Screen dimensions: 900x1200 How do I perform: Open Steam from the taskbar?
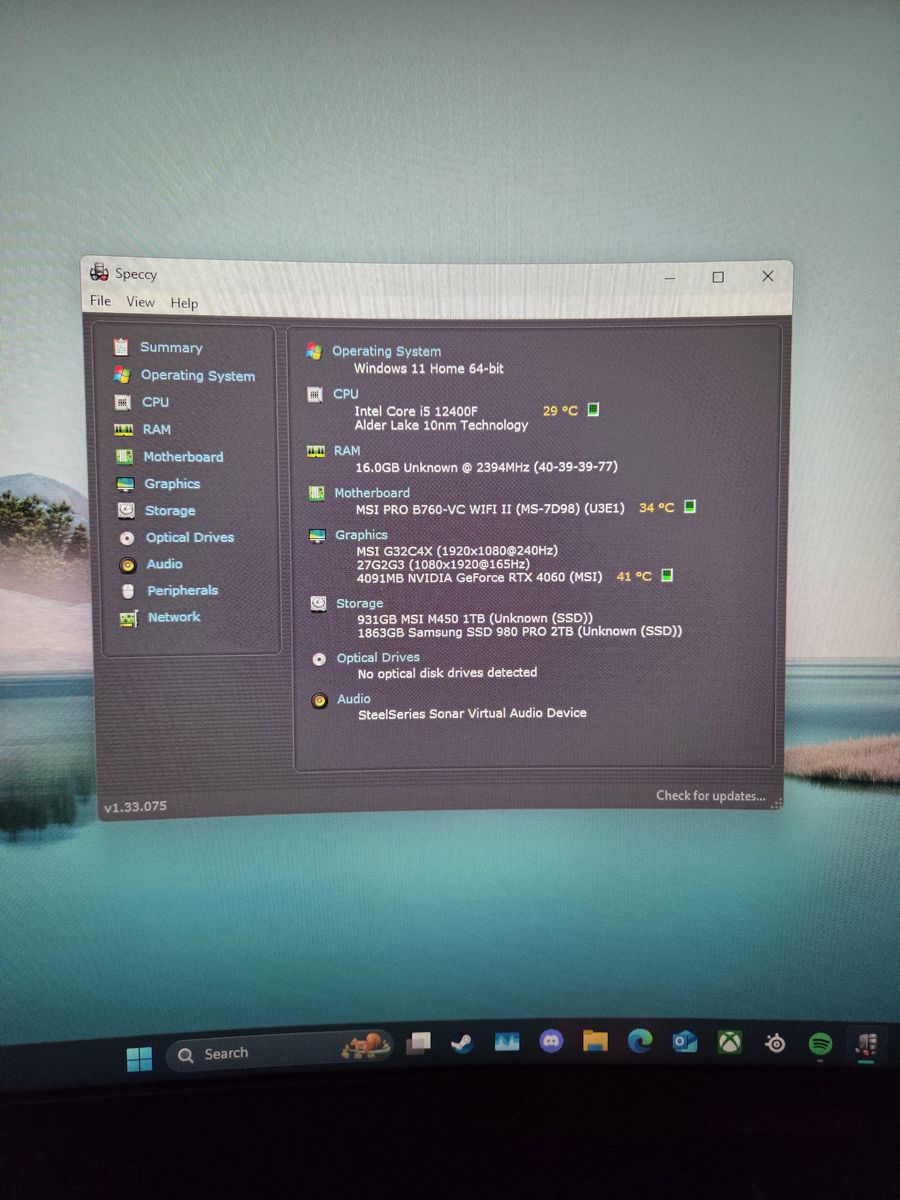(461, 1043)
